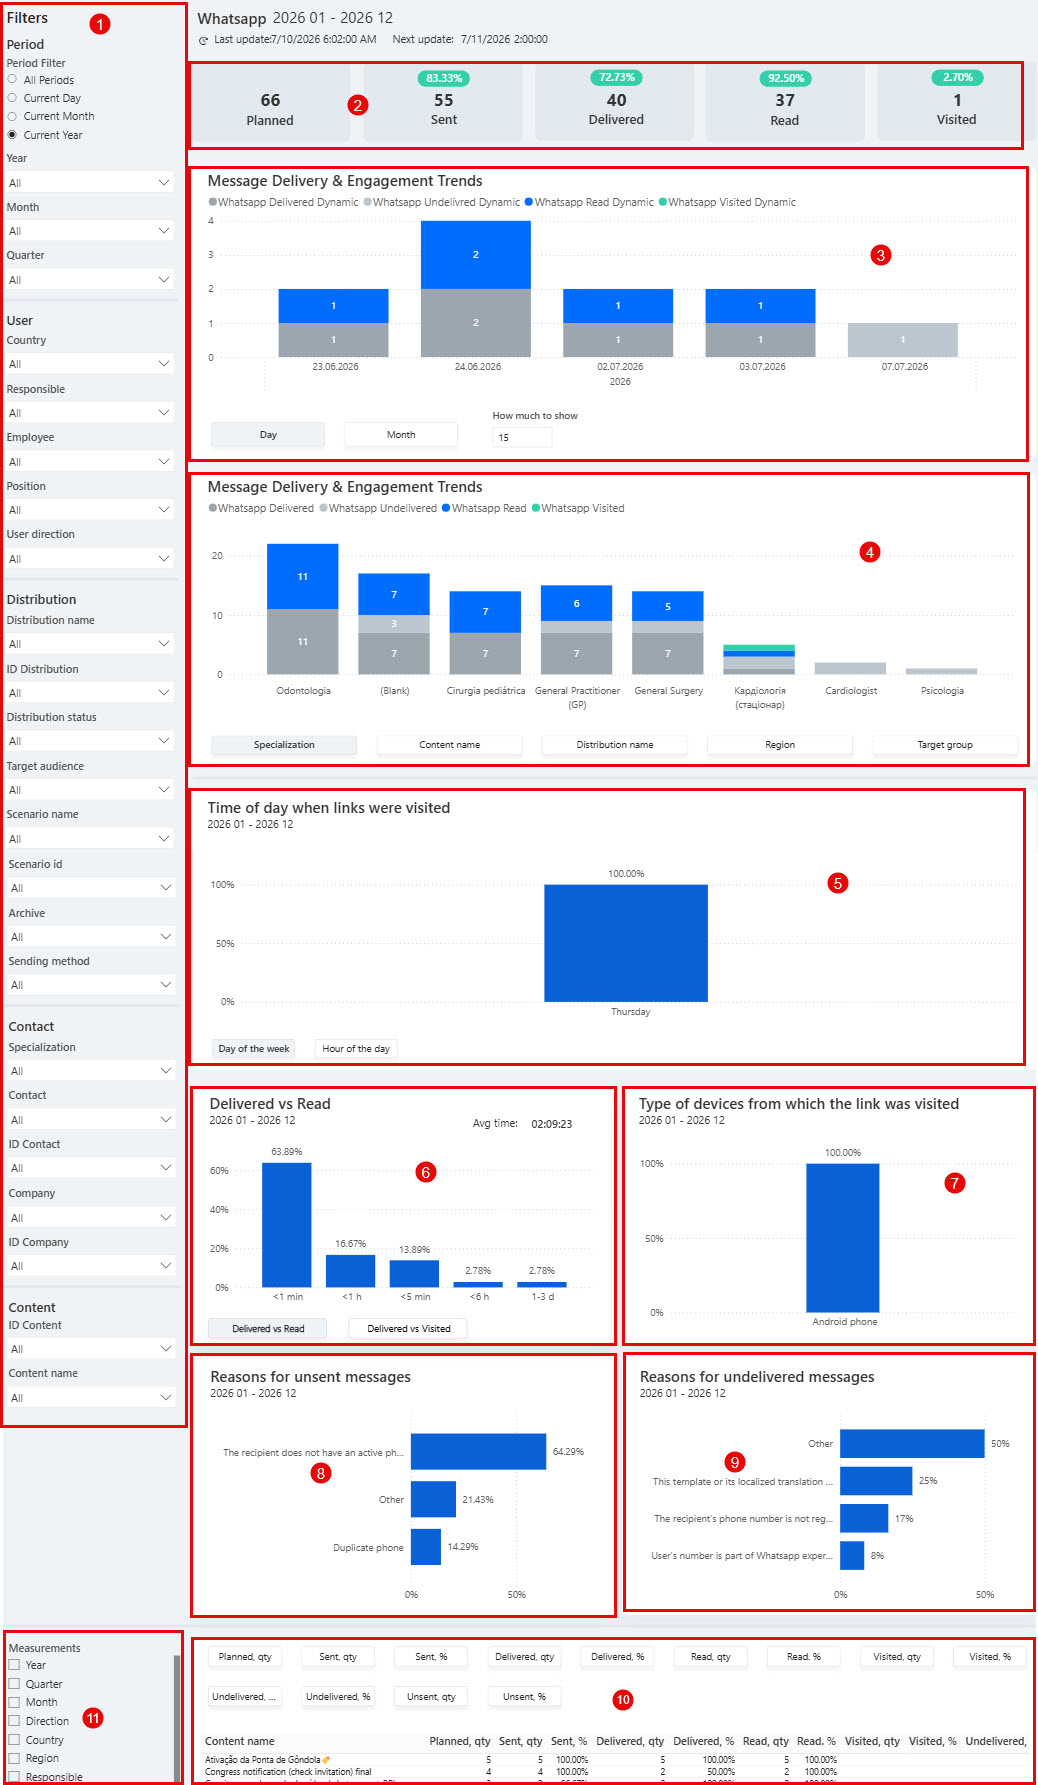1038x1785 pixels.
Task: Show visits by Hour of the day
Action: pos(356,1049)
